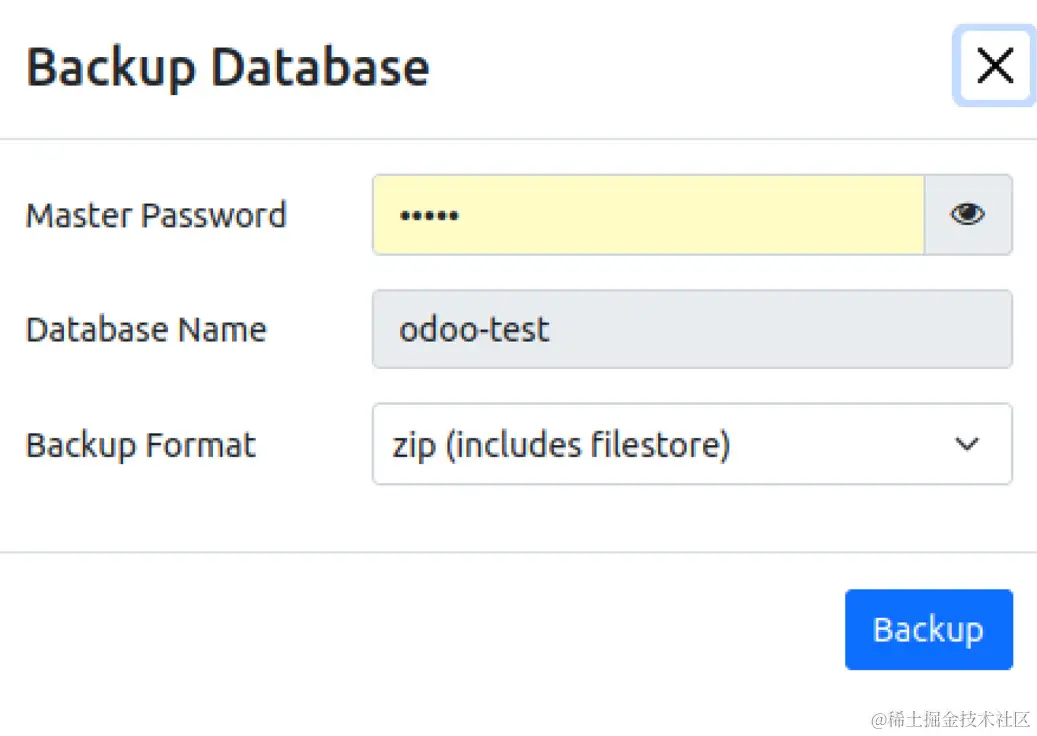
Task: Click the Backup Database dialog title
Action: tap(228, 67)
